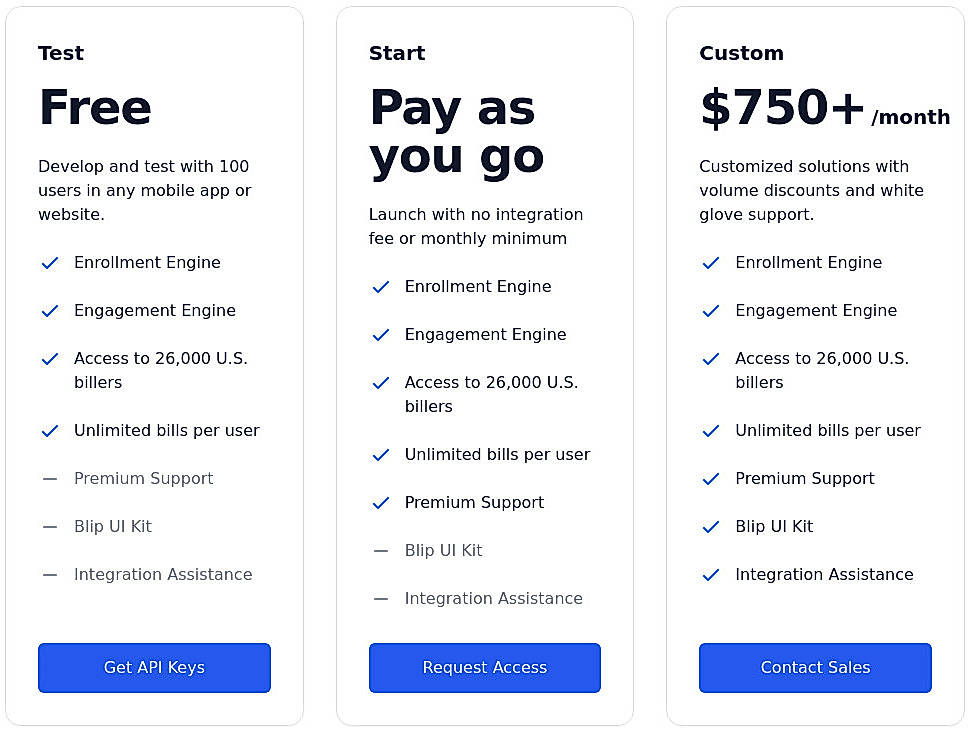Click the Engagement Engine checkmark in Custom plan
Screen dimensions: 974x736
coord(711,310)
